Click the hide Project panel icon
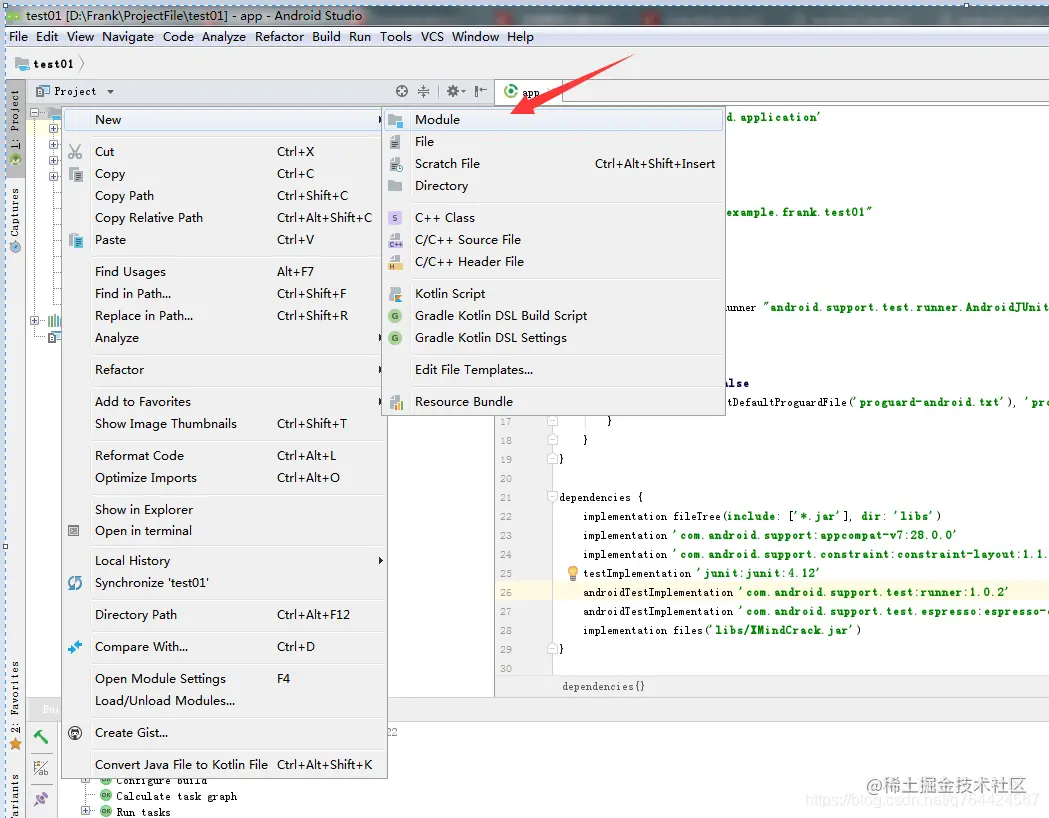Screen dimensions: 1049x818 tap(480, 92)
